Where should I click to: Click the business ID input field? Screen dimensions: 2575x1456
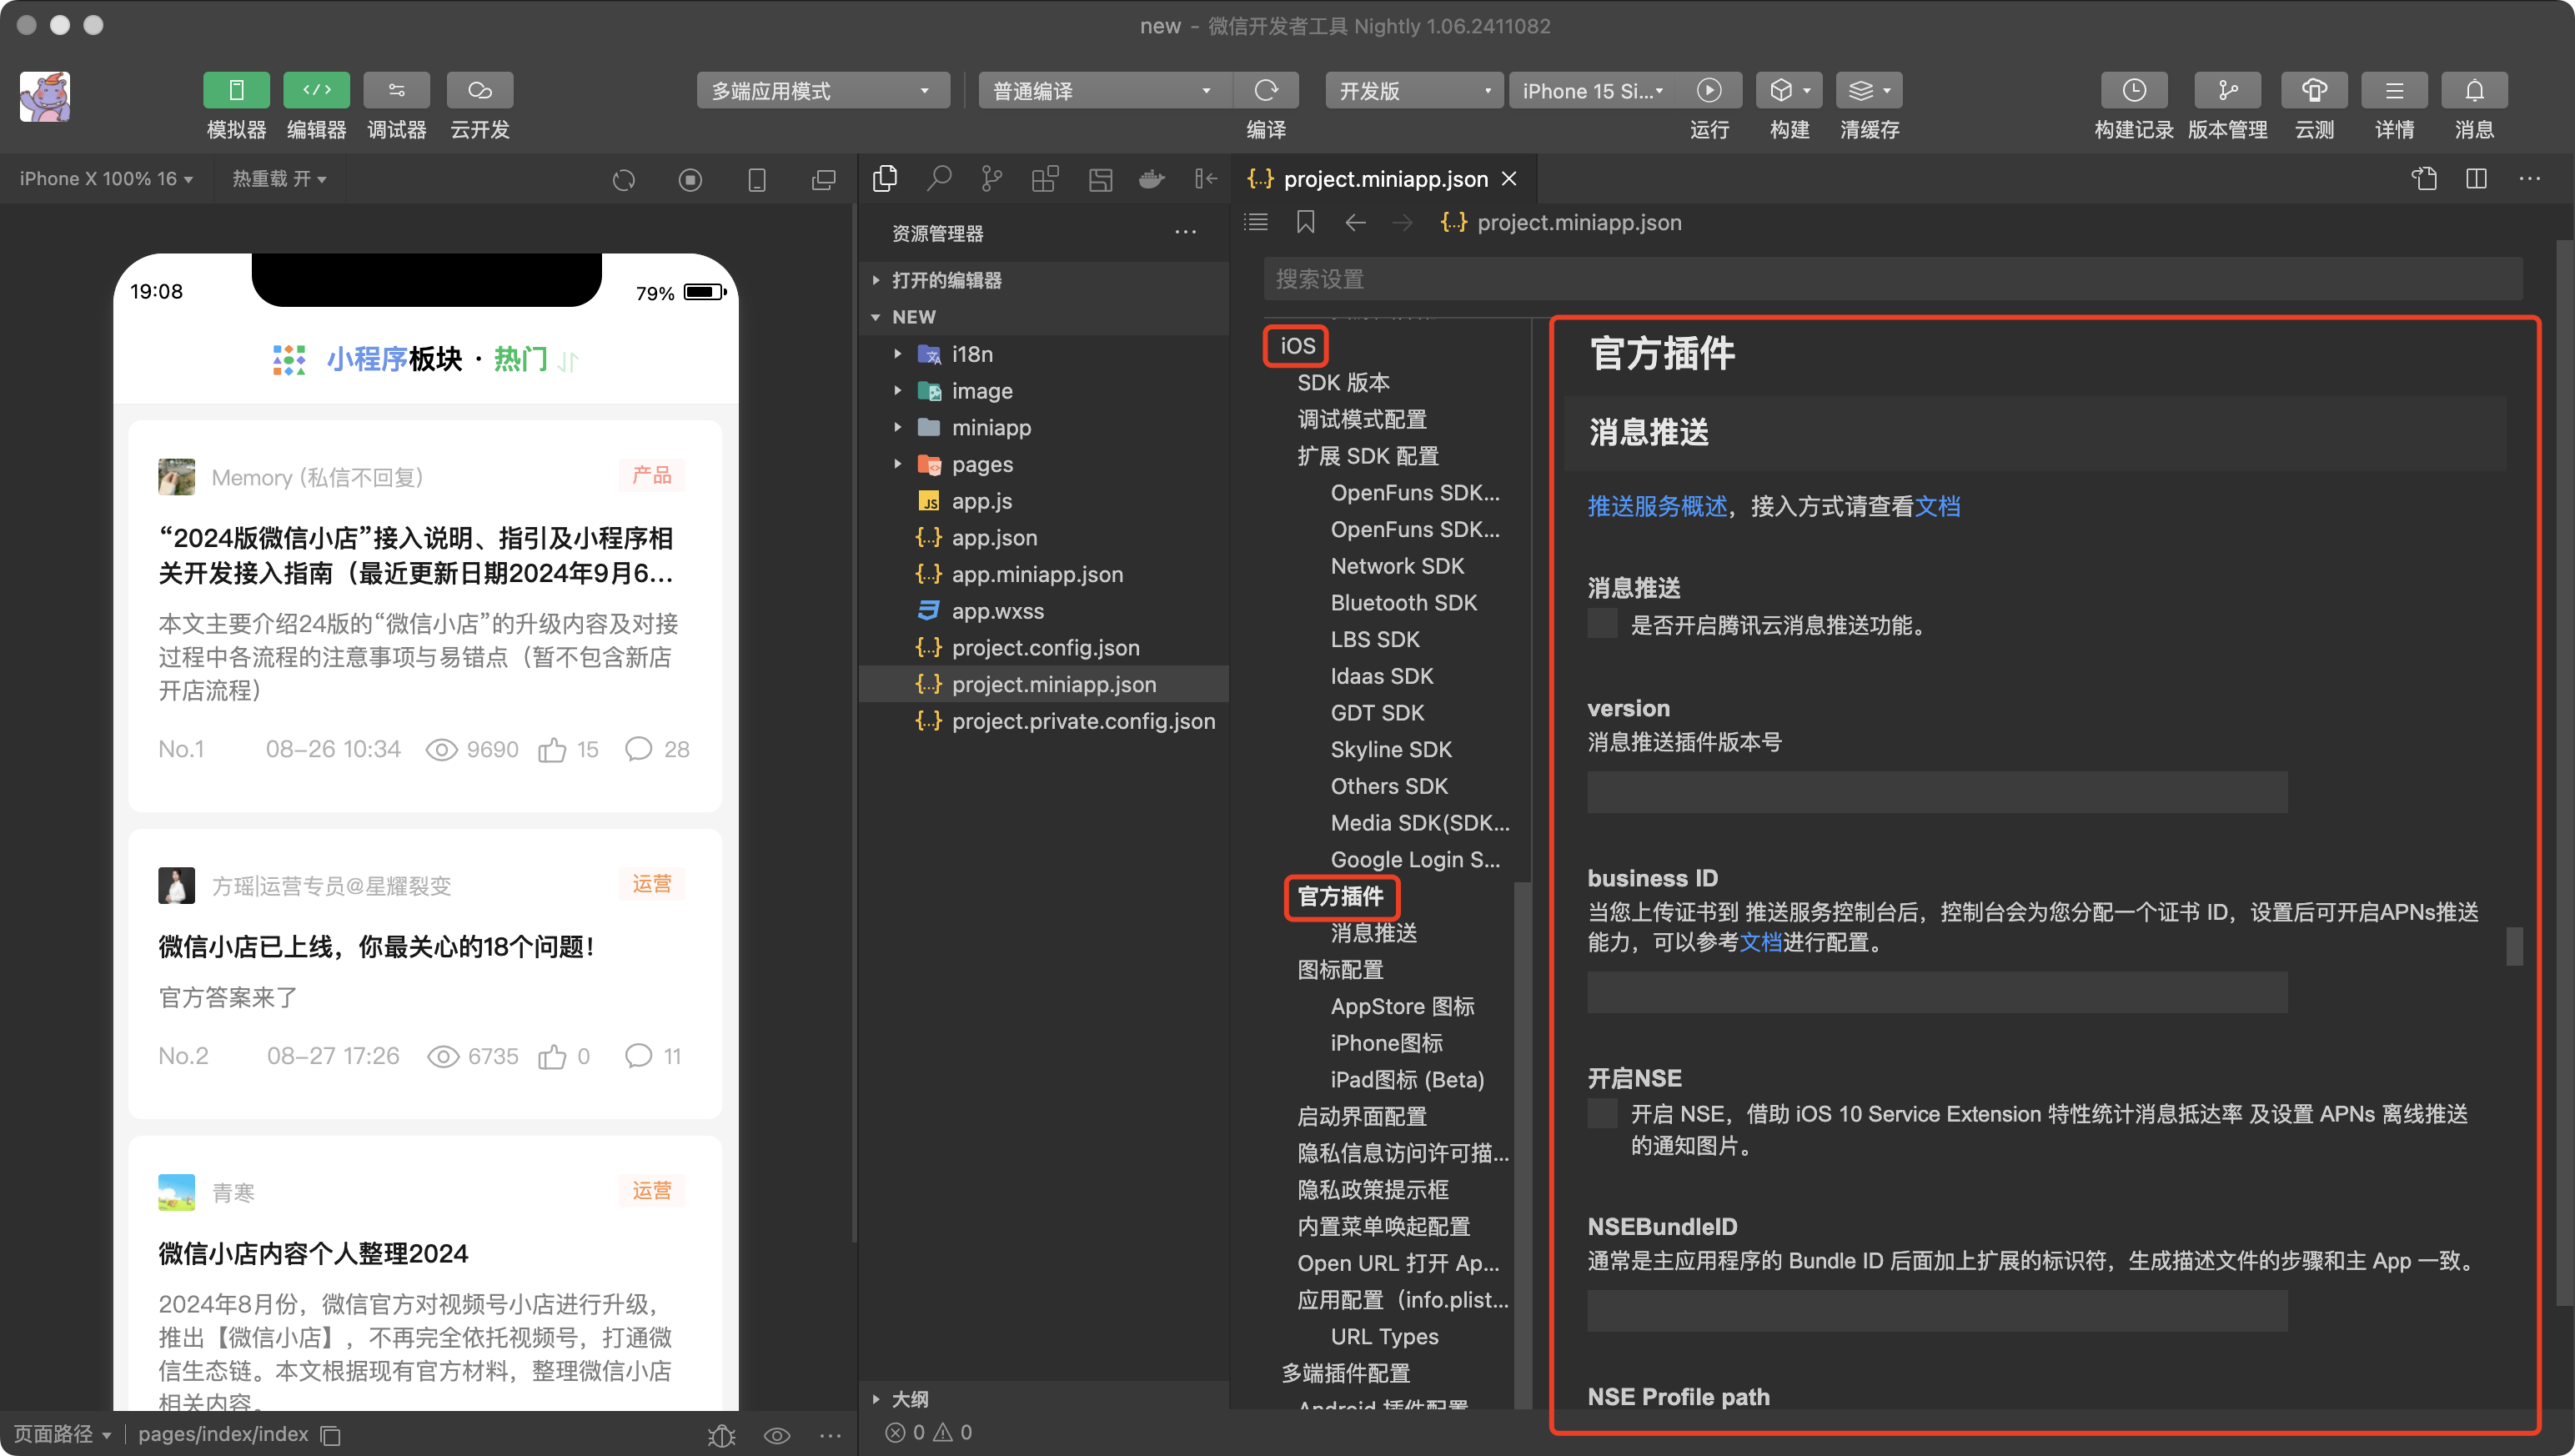(x=1936, y=992)
